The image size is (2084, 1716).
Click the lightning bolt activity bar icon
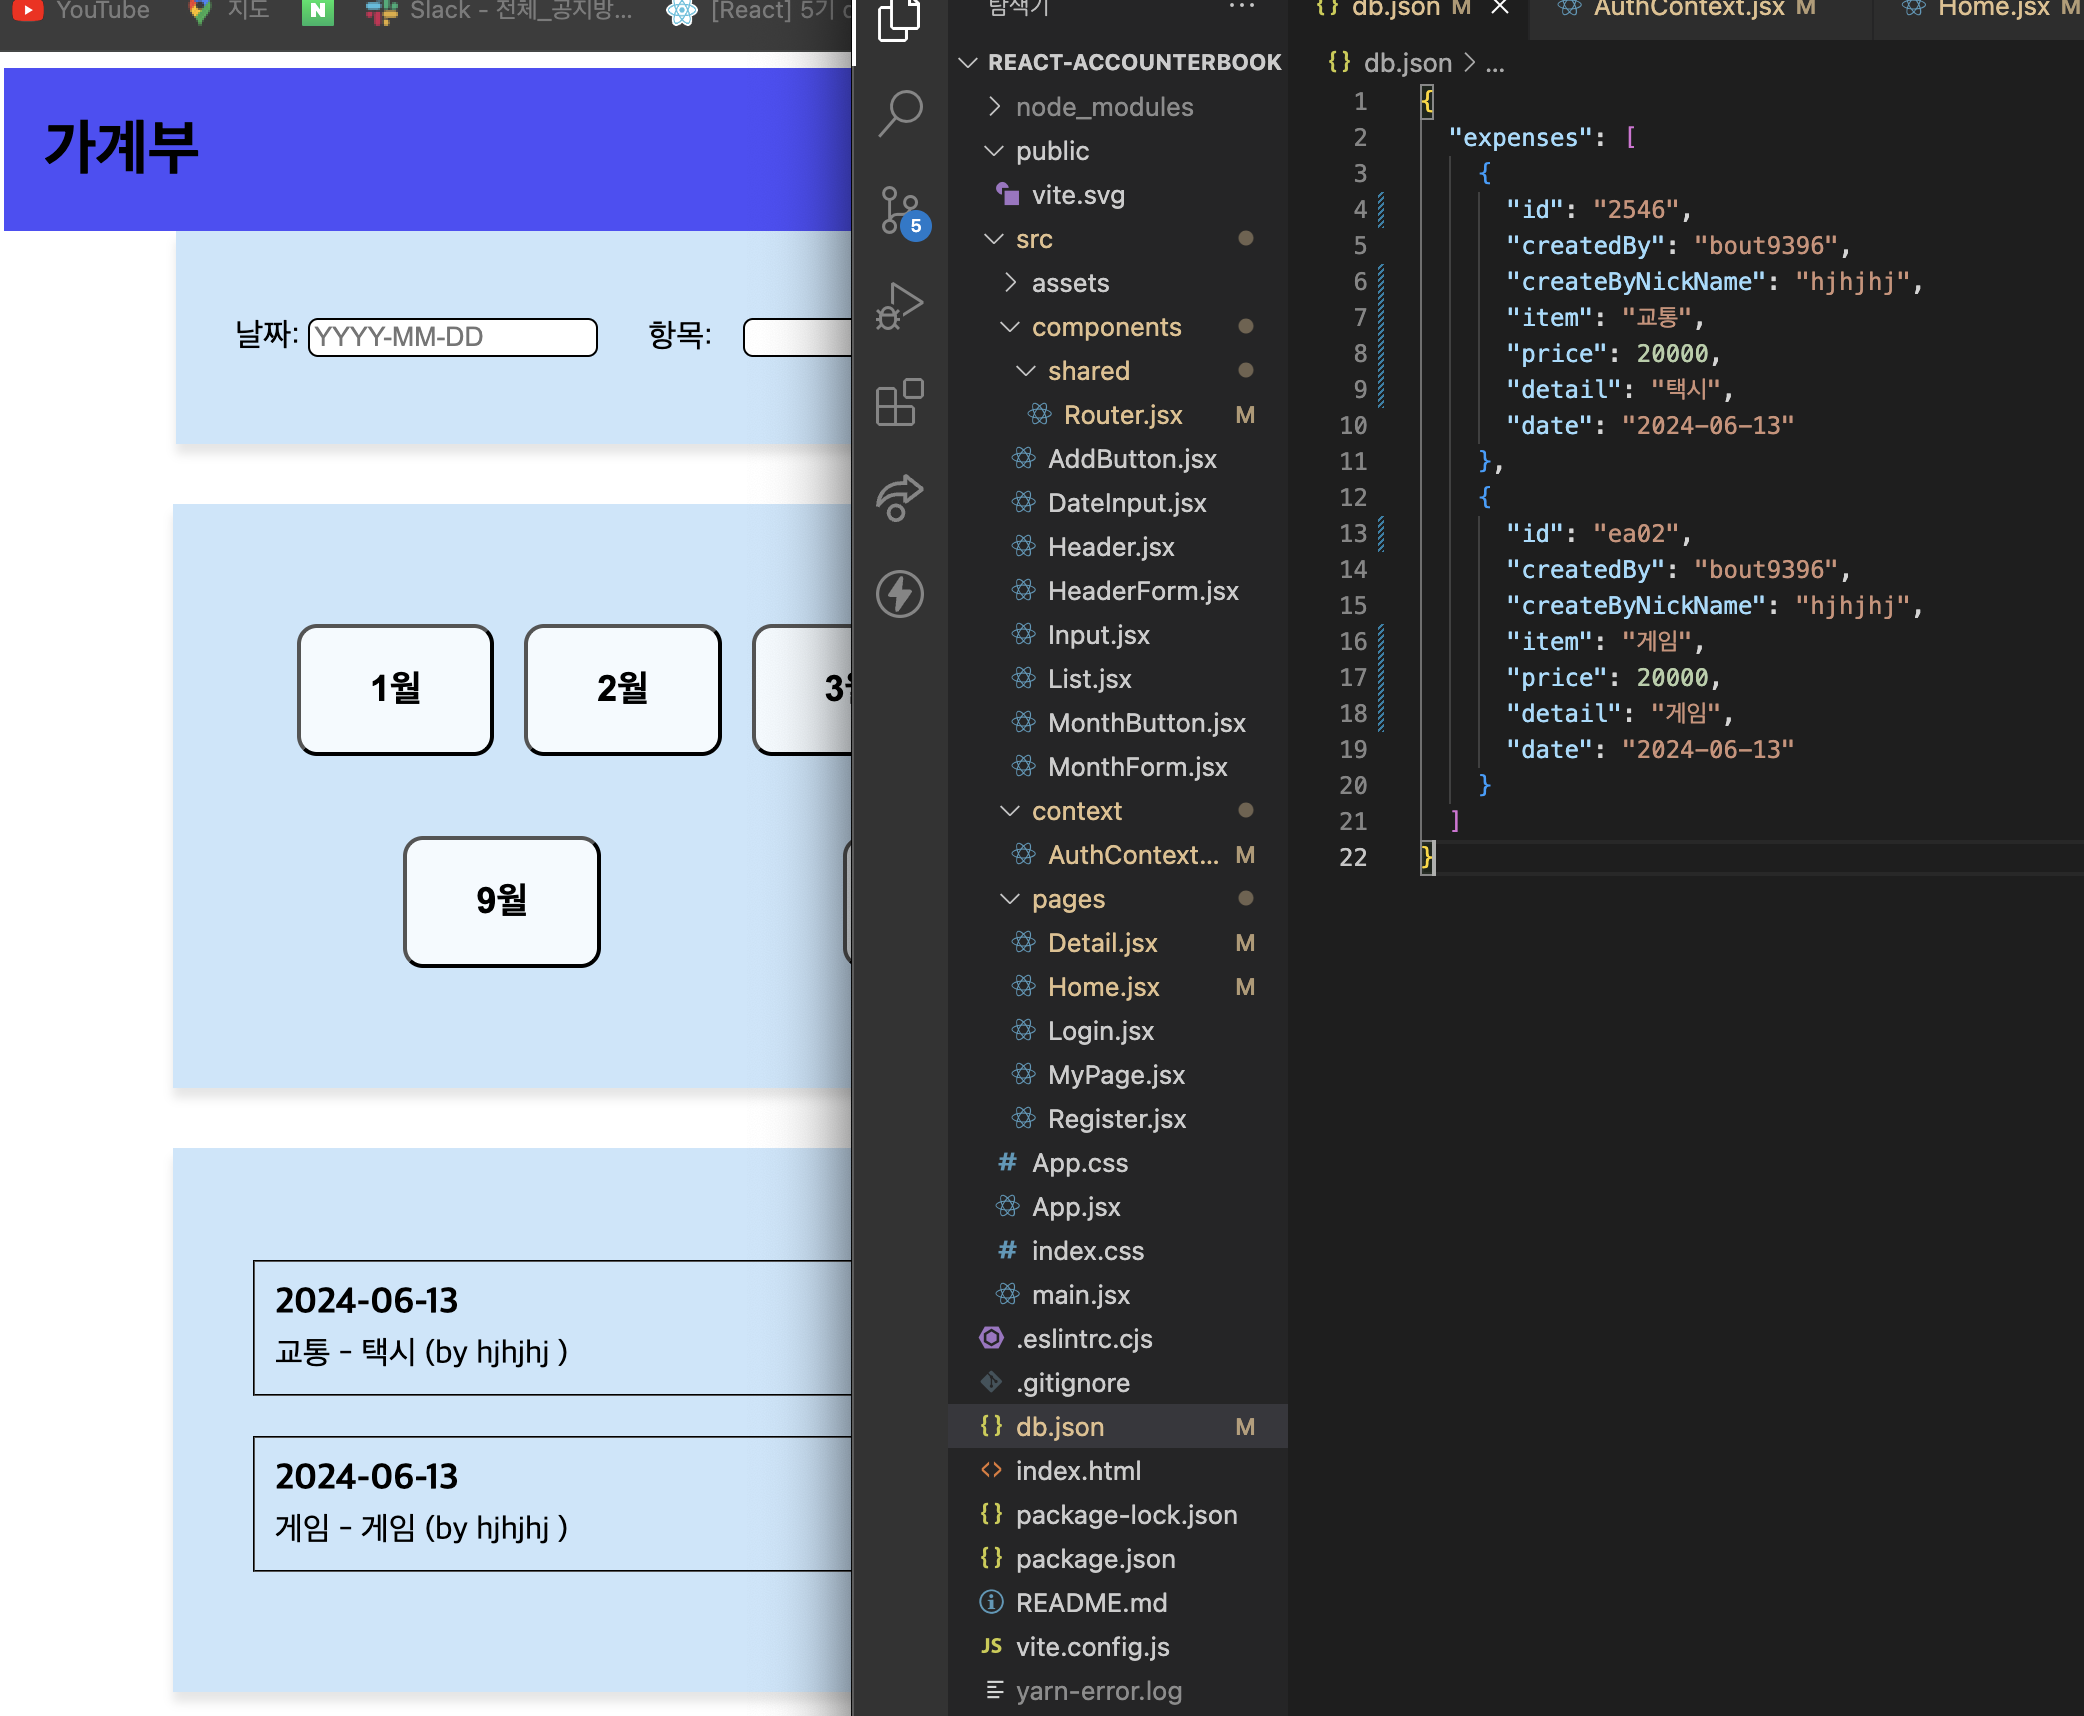point(900,594)
